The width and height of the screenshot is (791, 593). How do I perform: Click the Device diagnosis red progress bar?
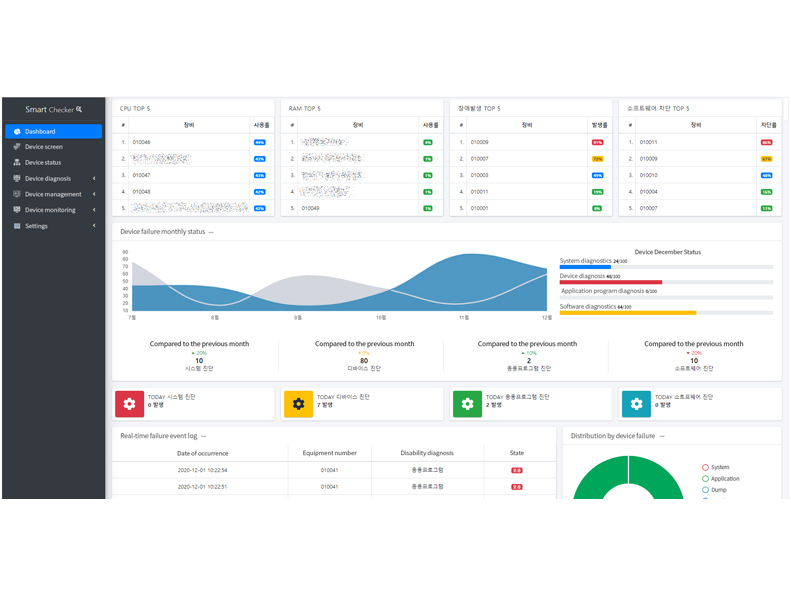[x=611, y=282]
